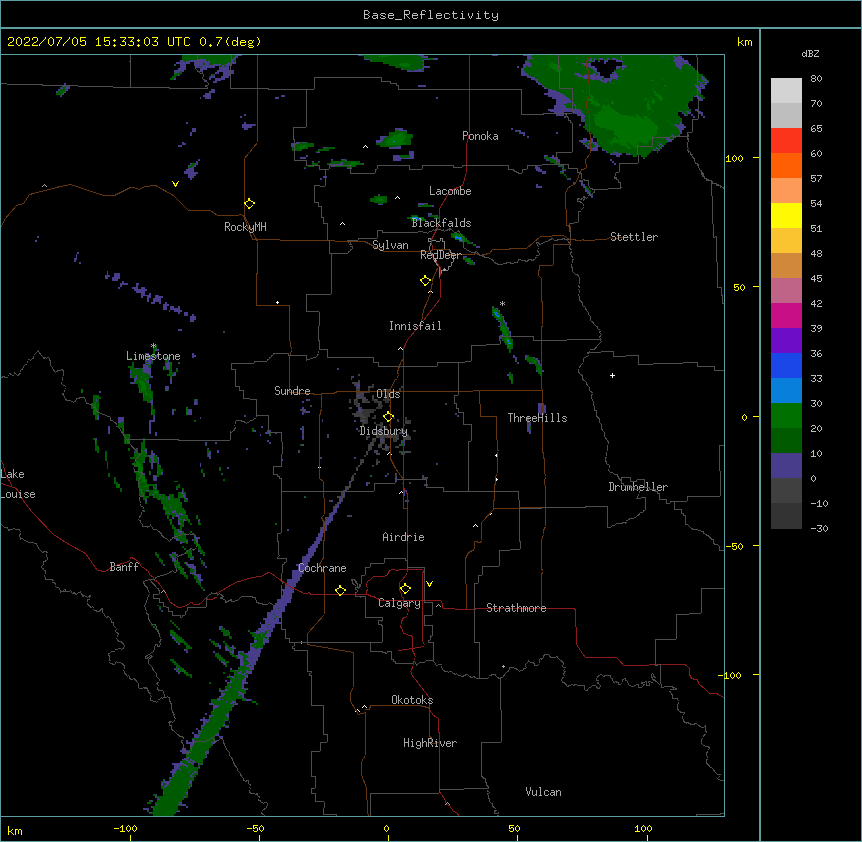Click the 2022/07/05 timestamp text
This screenshot has height=842, width=862.
135,42
